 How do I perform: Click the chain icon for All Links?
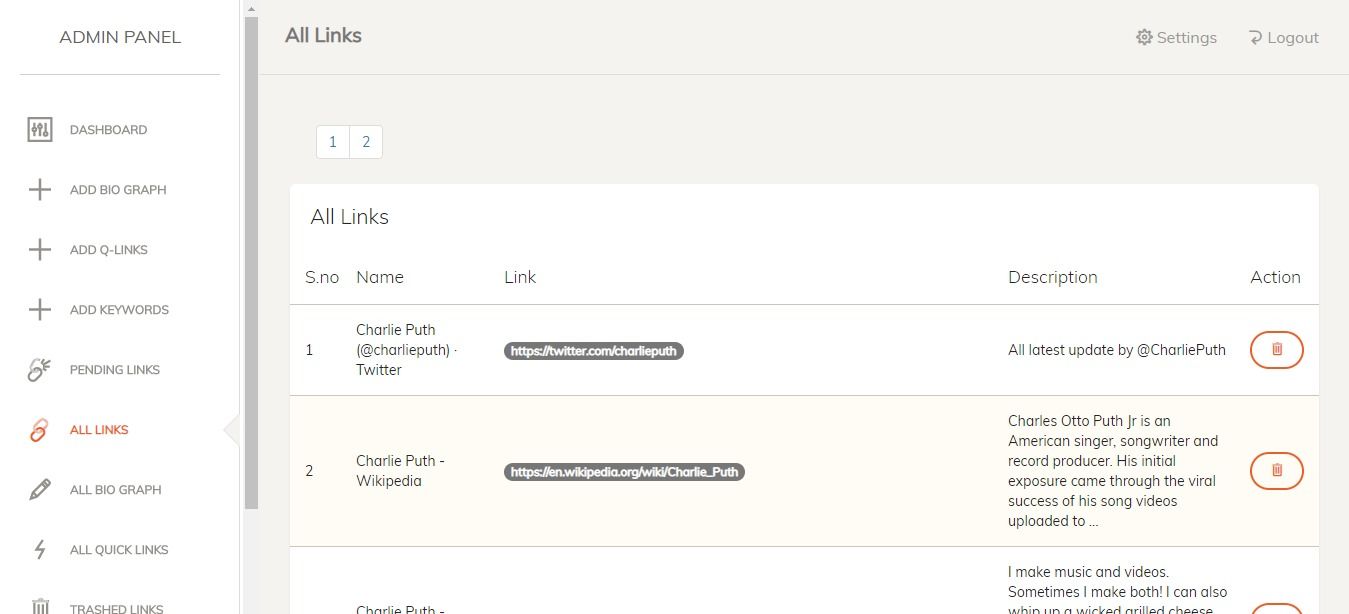(x=39, y=430)
